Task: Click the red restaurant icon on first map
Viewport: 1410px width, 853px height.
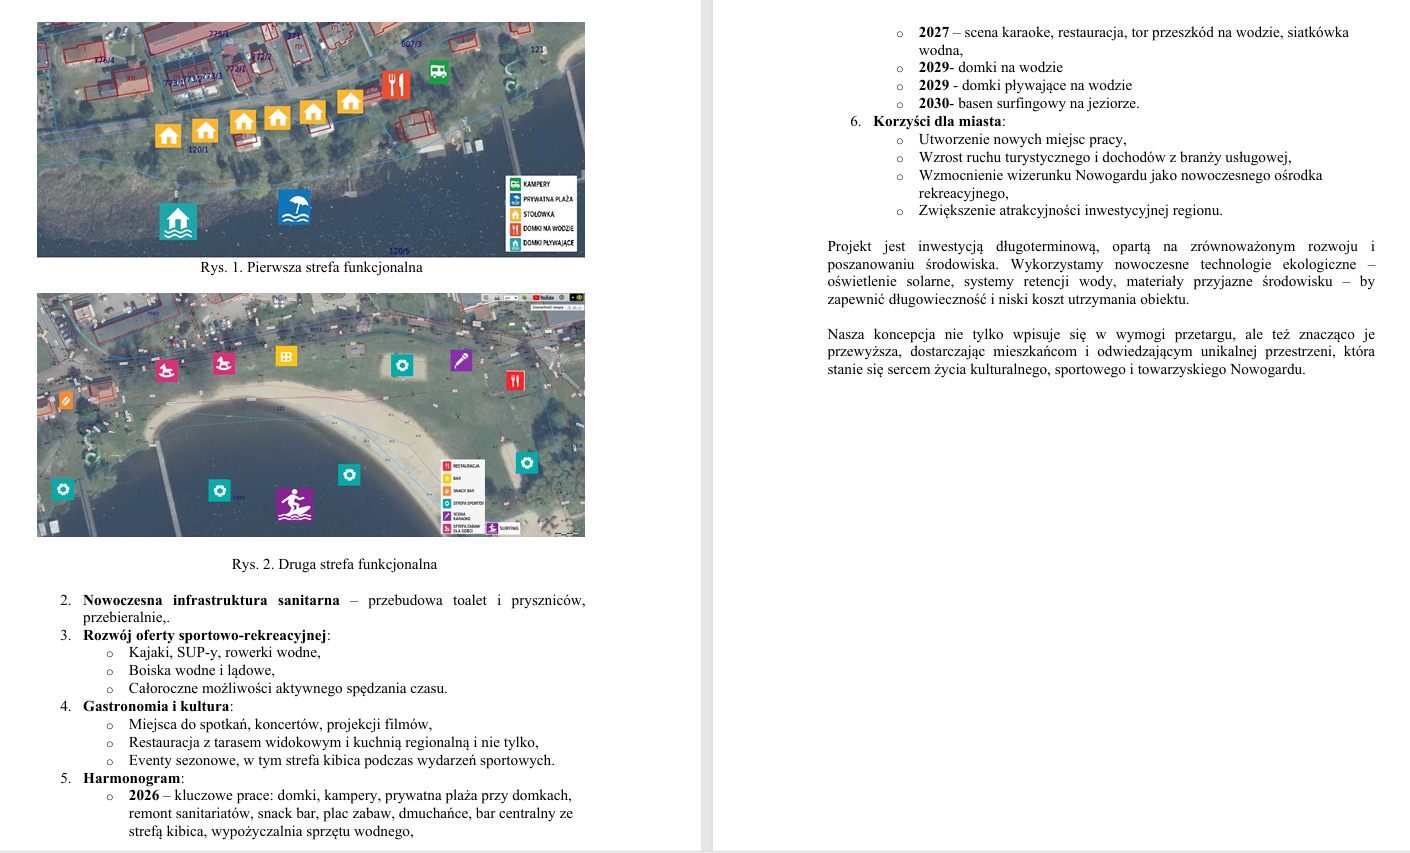Action: pyautogui.click(x=395, y=85)
